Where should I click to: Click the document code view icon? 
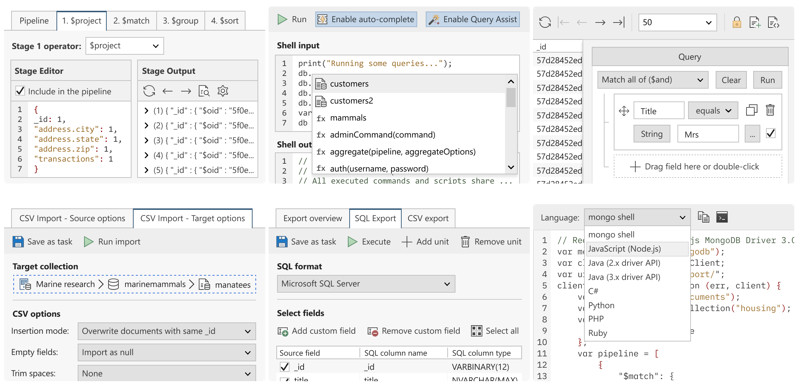point(773,22)
